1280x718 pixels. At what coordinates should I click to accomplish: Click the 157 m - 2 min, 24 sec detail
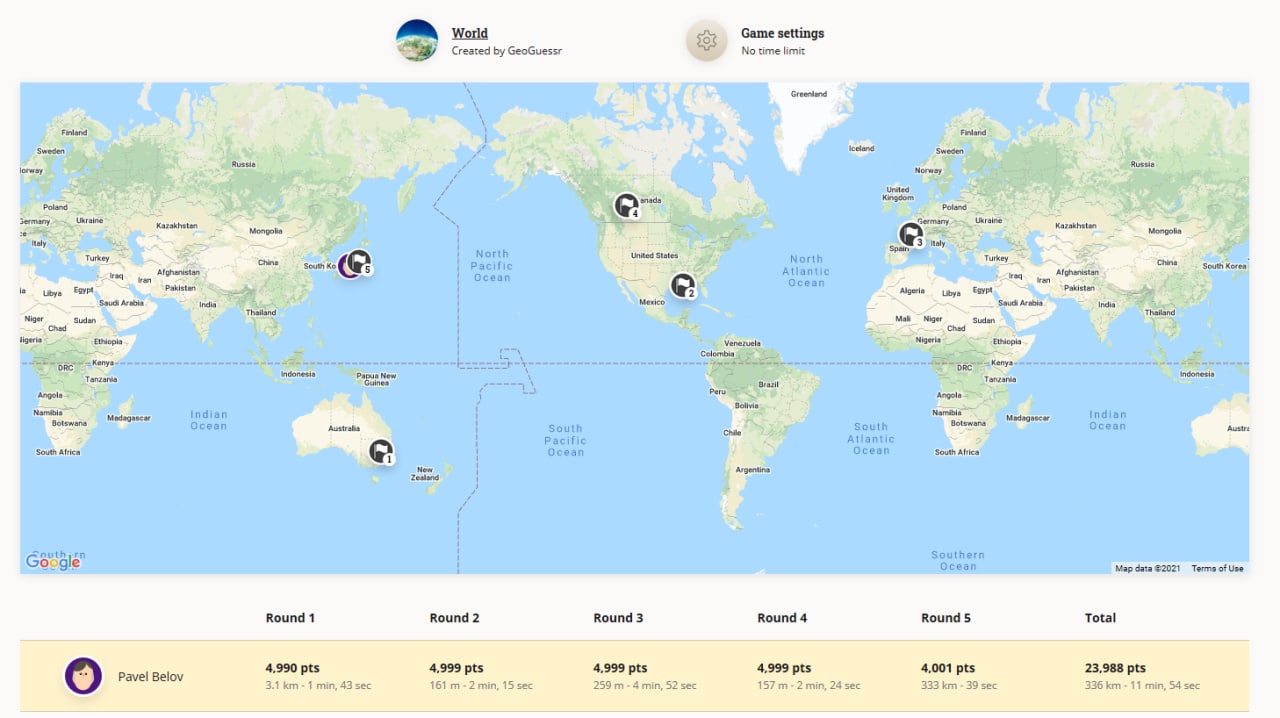(809, 686)
